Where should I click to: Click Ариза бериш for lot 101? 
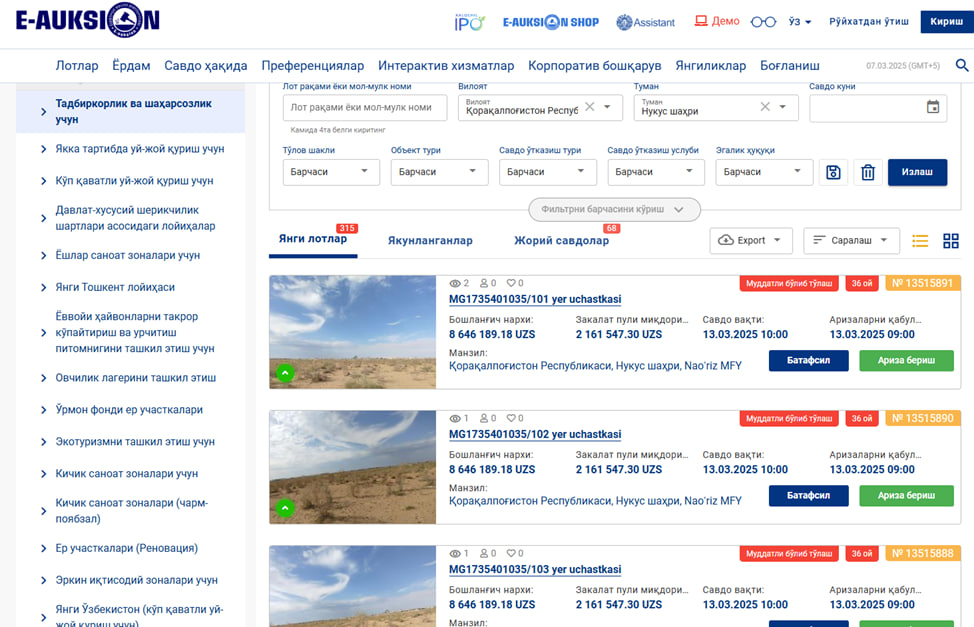pyautogui.click(x=906, y=361)
